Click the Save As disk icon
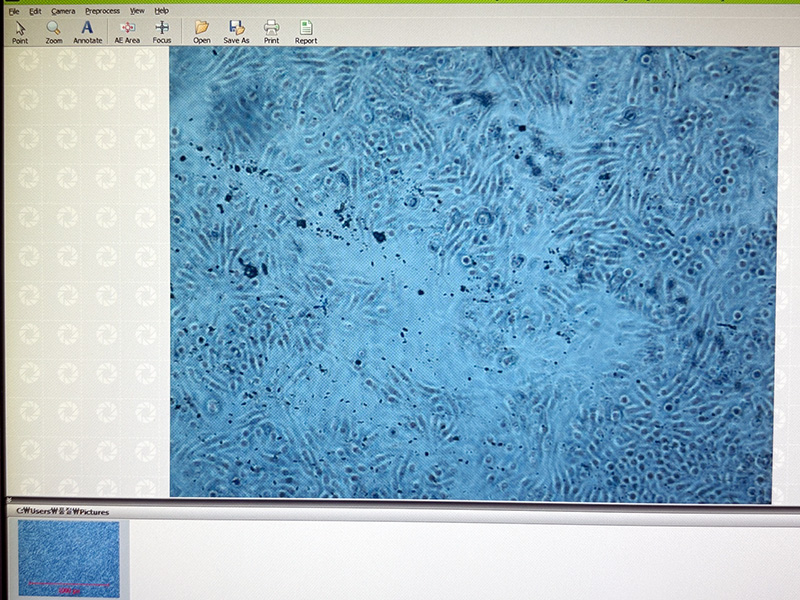The height and width of the screenshot is (600, 800). click(x=237, y=31)
